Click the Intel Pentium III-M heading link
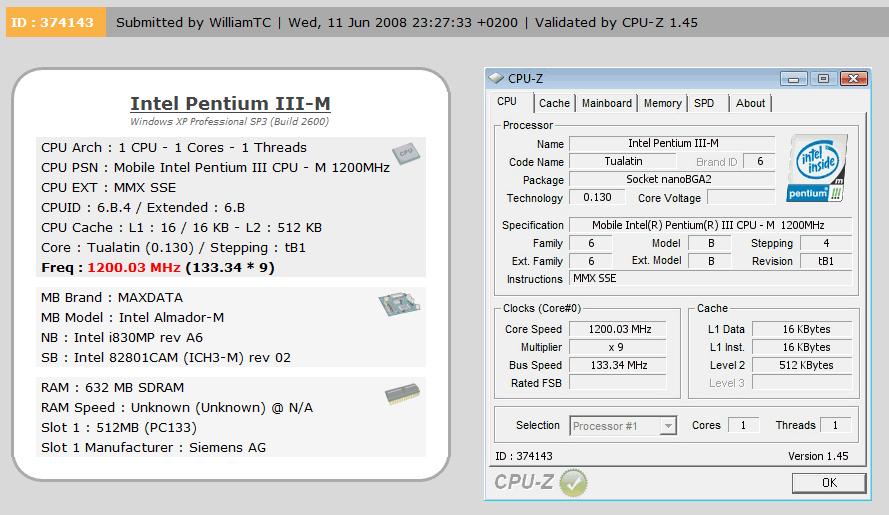The width and height of the screenshot is (889, 515). click(x=230, y=103)
